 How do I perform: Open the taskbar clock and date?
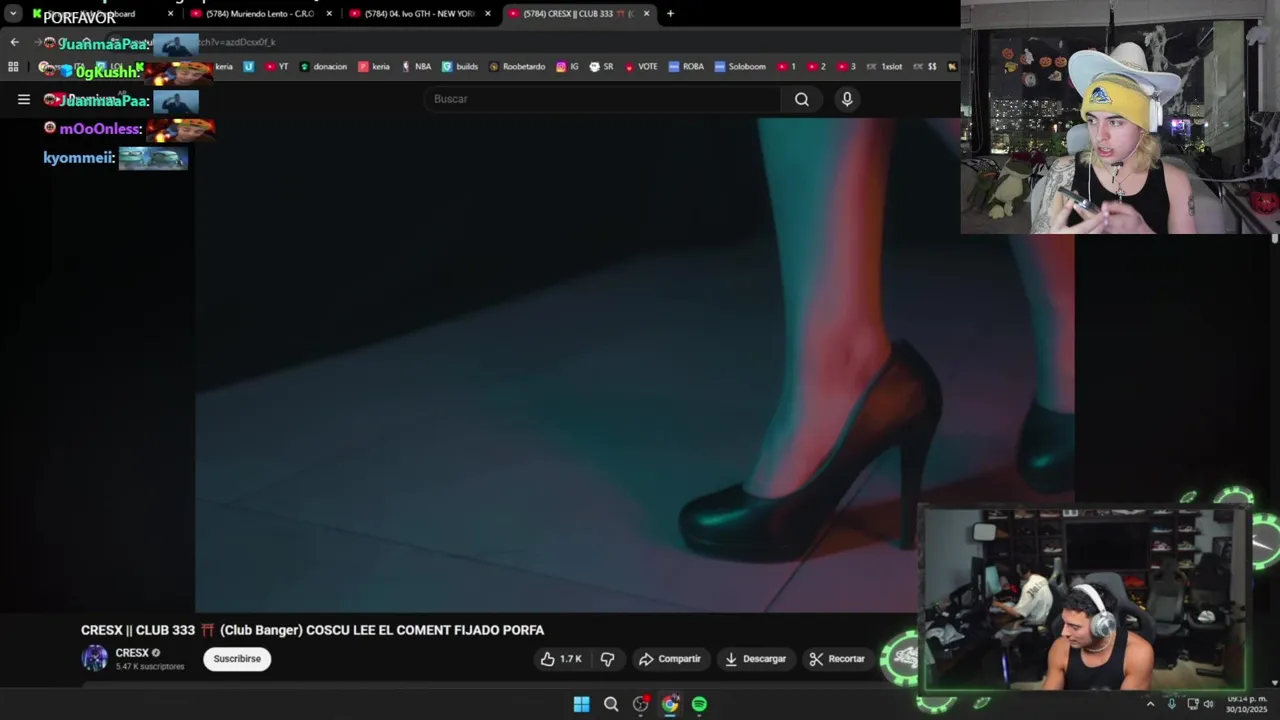tap(1246, 704)
